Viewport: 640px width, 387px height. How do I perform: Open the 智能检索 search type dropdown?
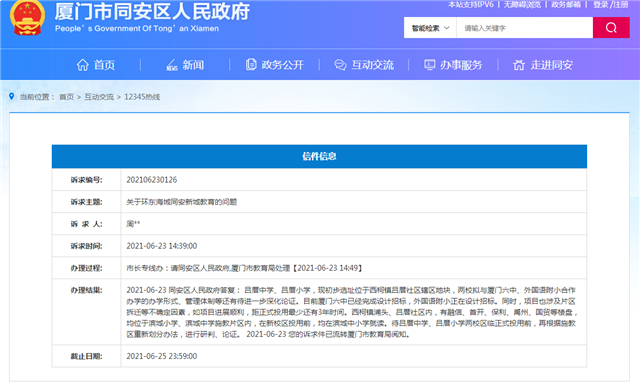(x=430, y=28)
